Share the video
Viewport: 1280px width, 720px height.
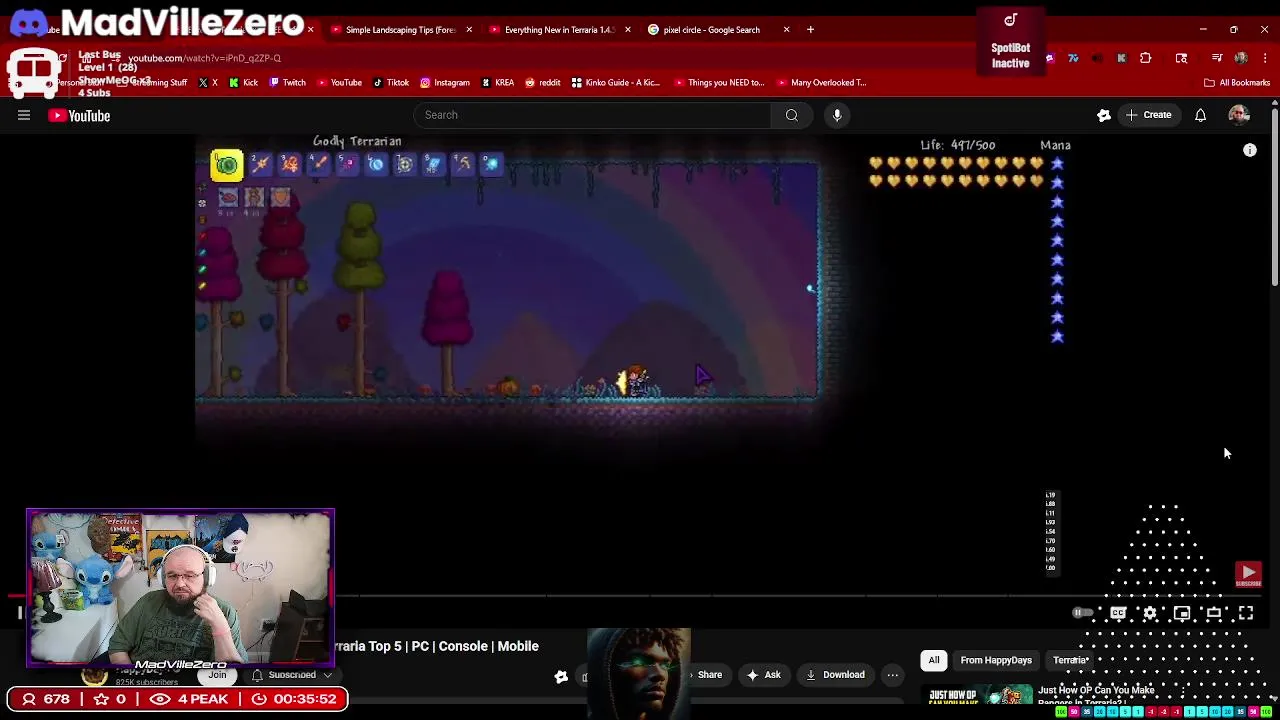[709, 675]
